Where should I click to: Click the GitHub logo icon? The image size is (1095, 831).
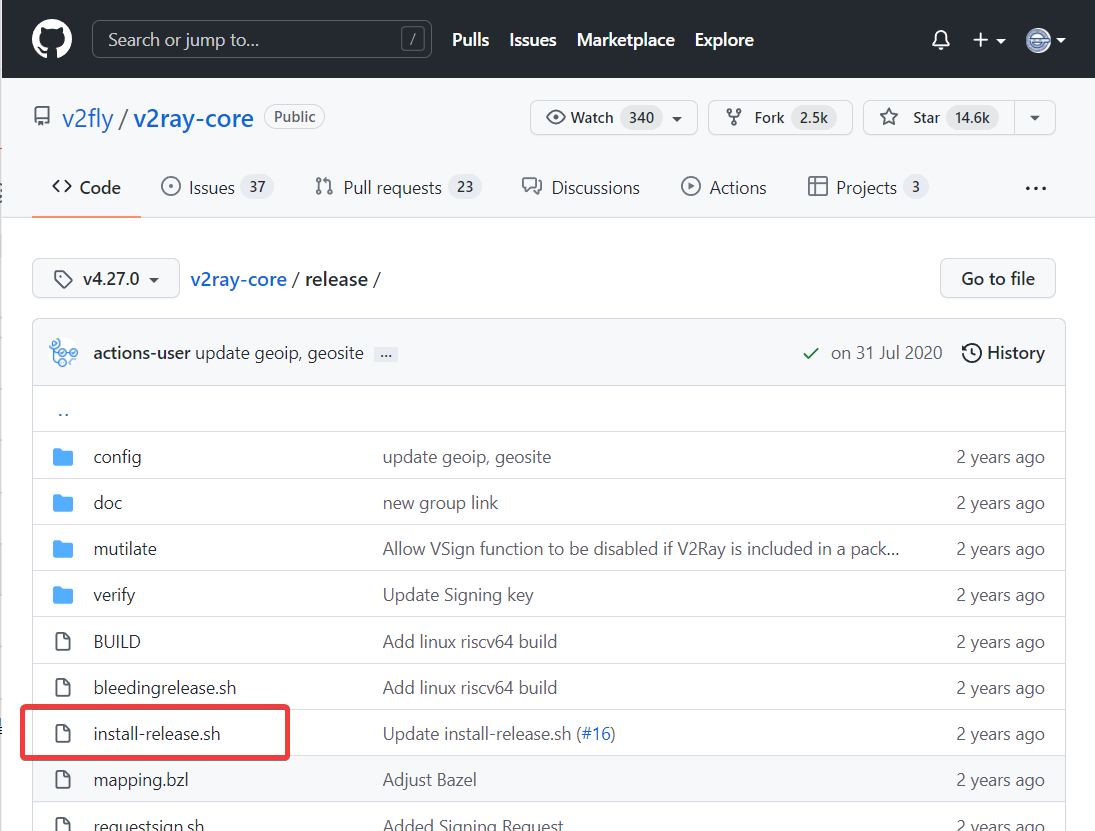pos(52,40)
